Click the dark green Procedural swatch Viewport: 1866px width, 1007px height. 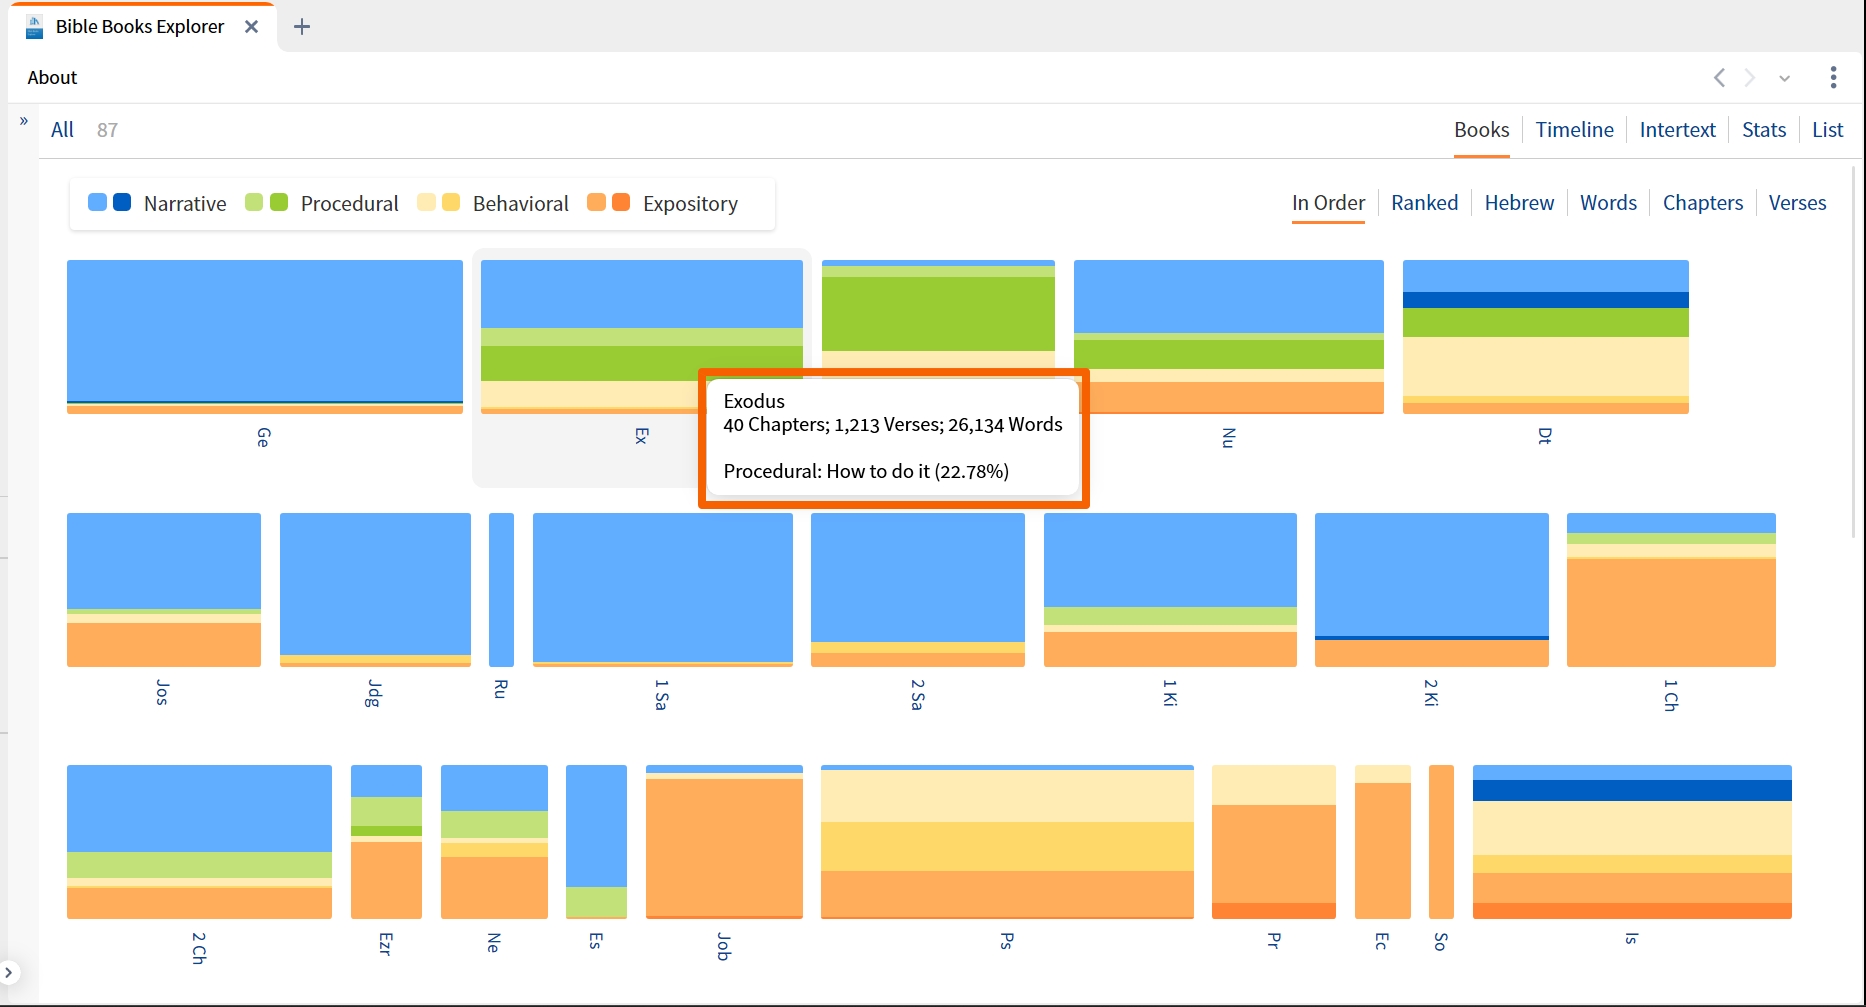(x=279, y=202)
